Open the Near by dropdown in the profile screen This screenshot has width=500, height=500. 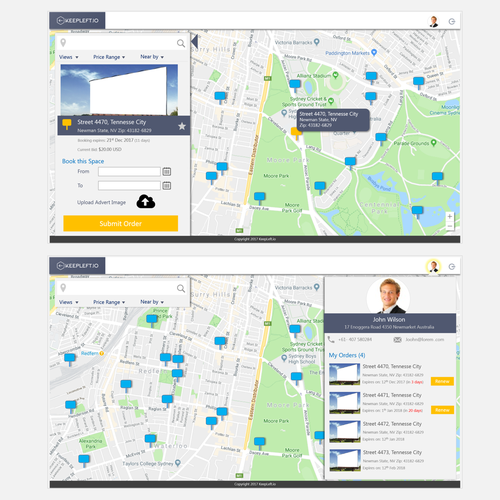pos(152,302)
